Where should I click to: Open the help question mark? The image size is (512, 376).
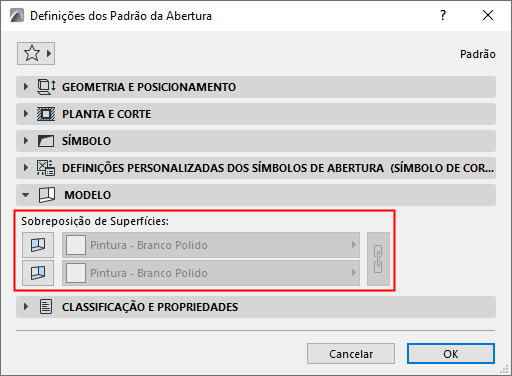click(x=443, y=15)
